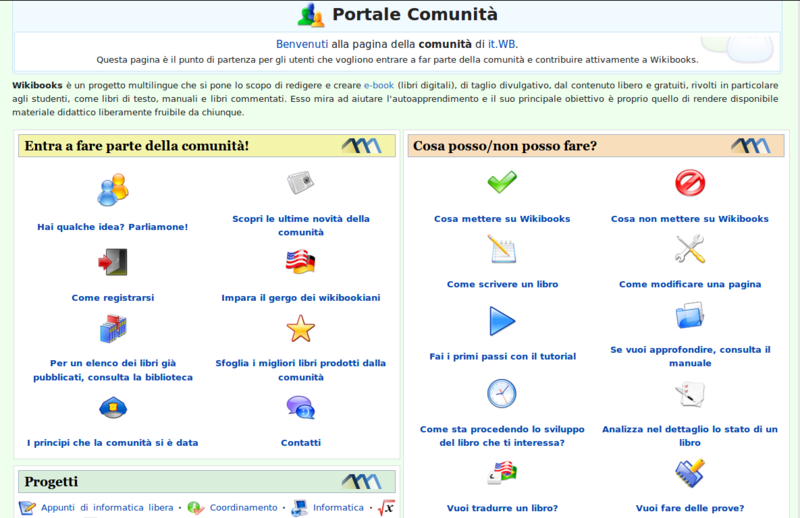The height and width of the screenshot is (518, 800).
Task: Open 'Come modificare una pagina' link
Action: pos(690,284)
